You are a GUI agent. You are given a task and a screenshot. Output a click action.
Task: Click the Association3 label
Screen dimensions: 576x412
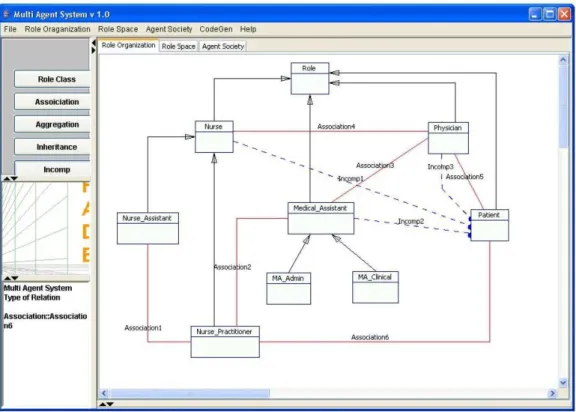pos(375,165)
